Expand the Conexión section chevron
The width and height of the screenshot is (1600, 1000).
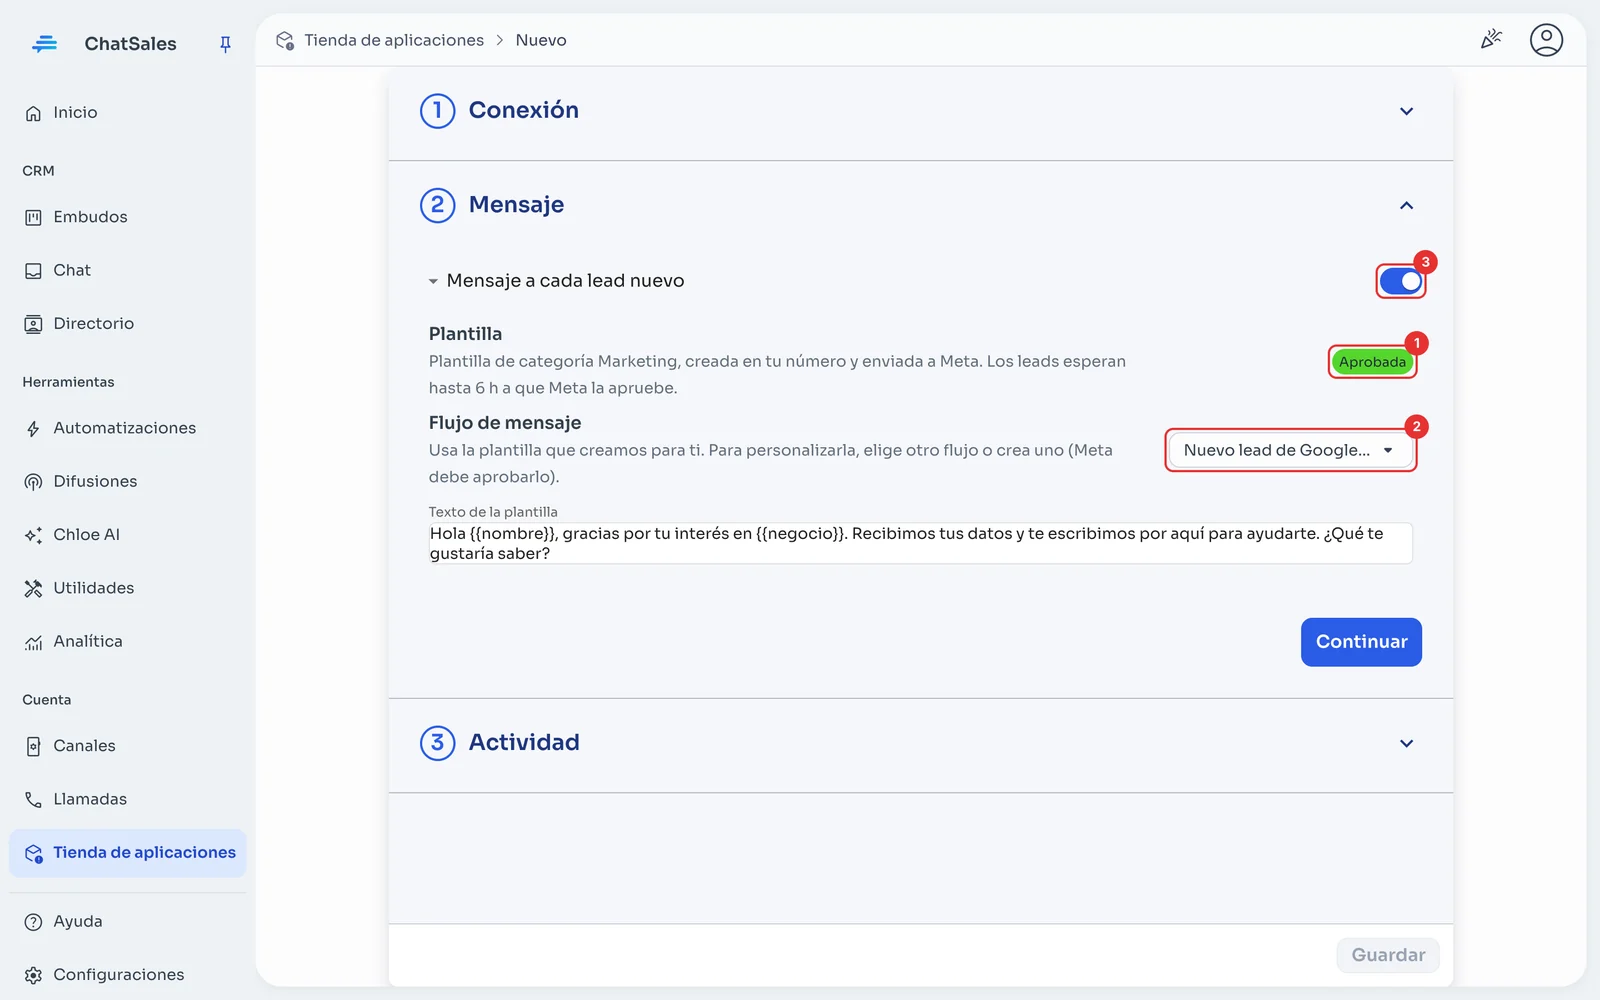coord(1406,111)
